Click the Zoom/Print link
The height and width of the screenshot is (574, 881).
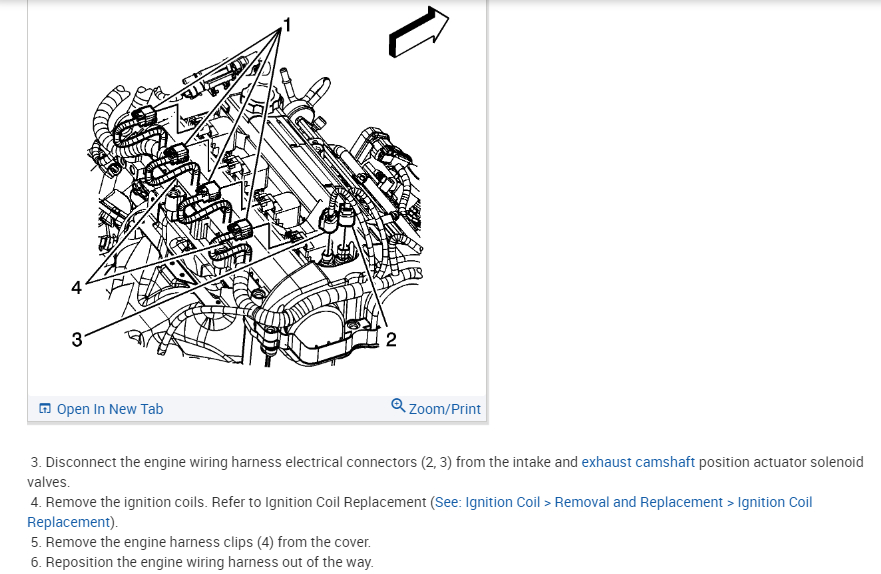click(x=444, y=409)
